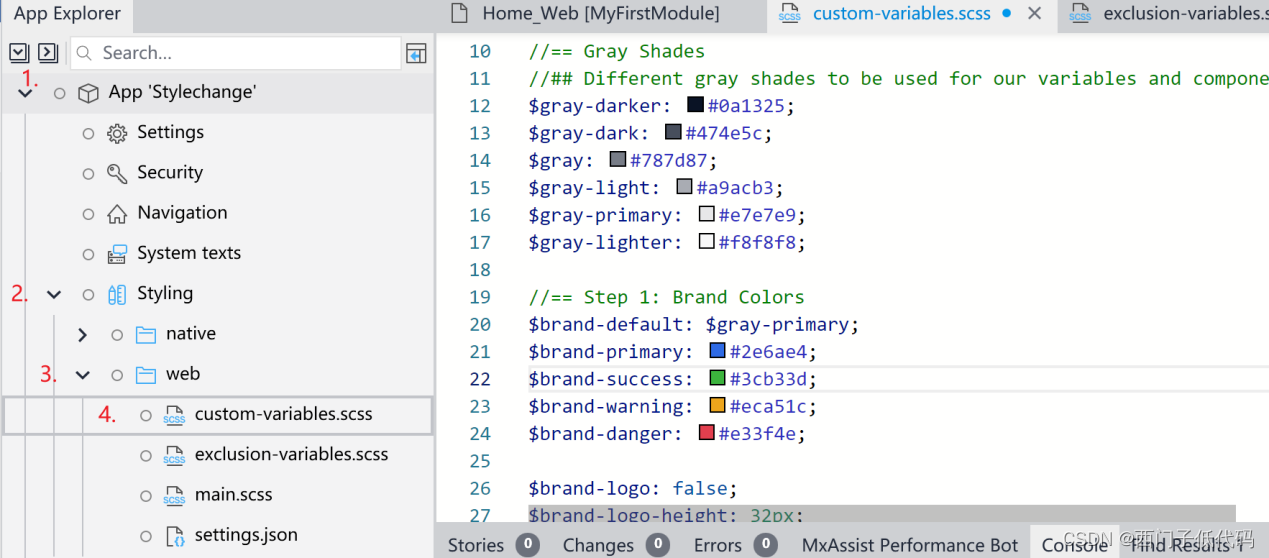Click the settings.json file icon
The image size is (1269, 558).
point(174,535)
